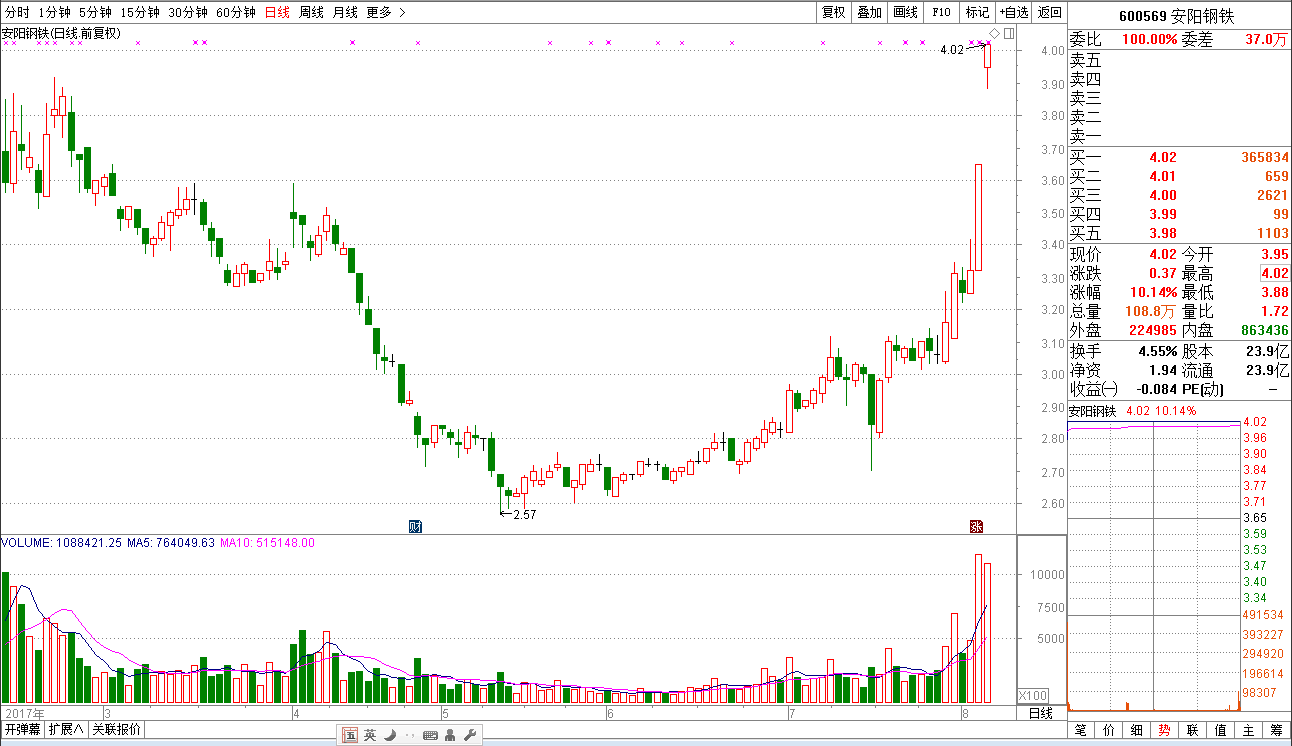
Task: Select the 日线 daily period
Action: (277, 12)
